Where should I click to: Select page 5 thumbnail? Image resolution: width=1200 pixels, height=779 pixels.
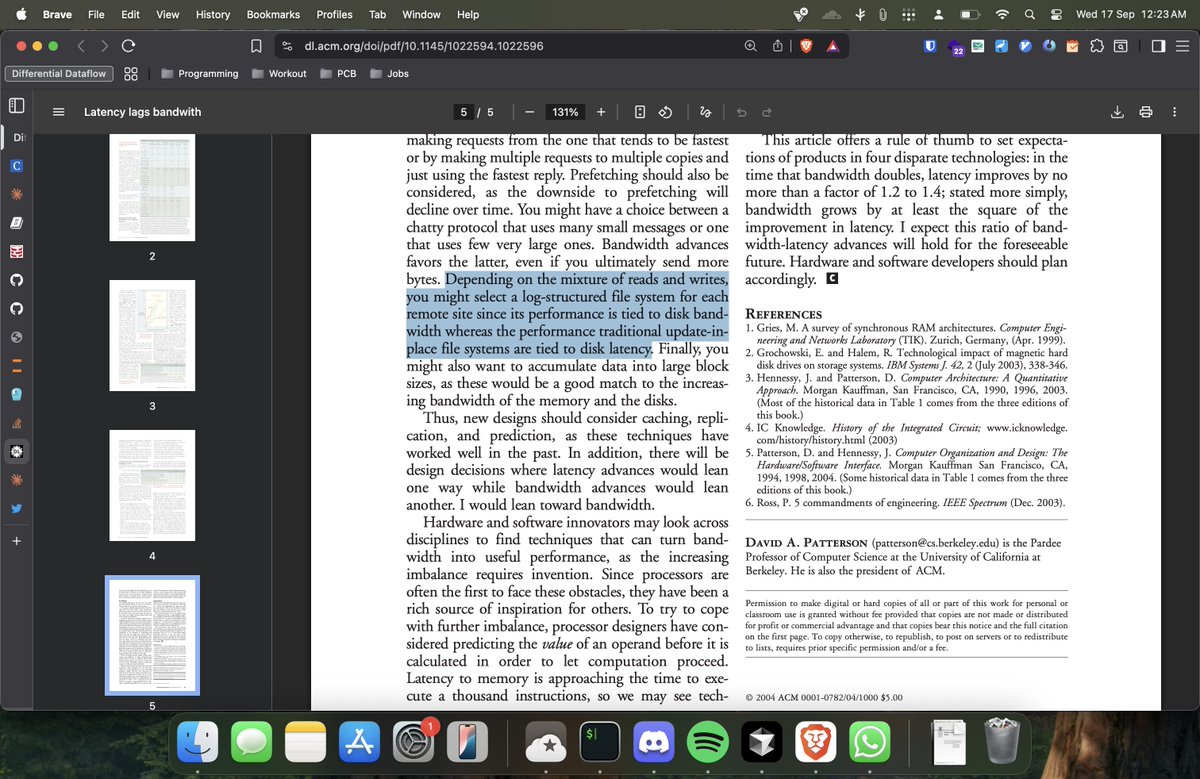(x=152, y=635)
